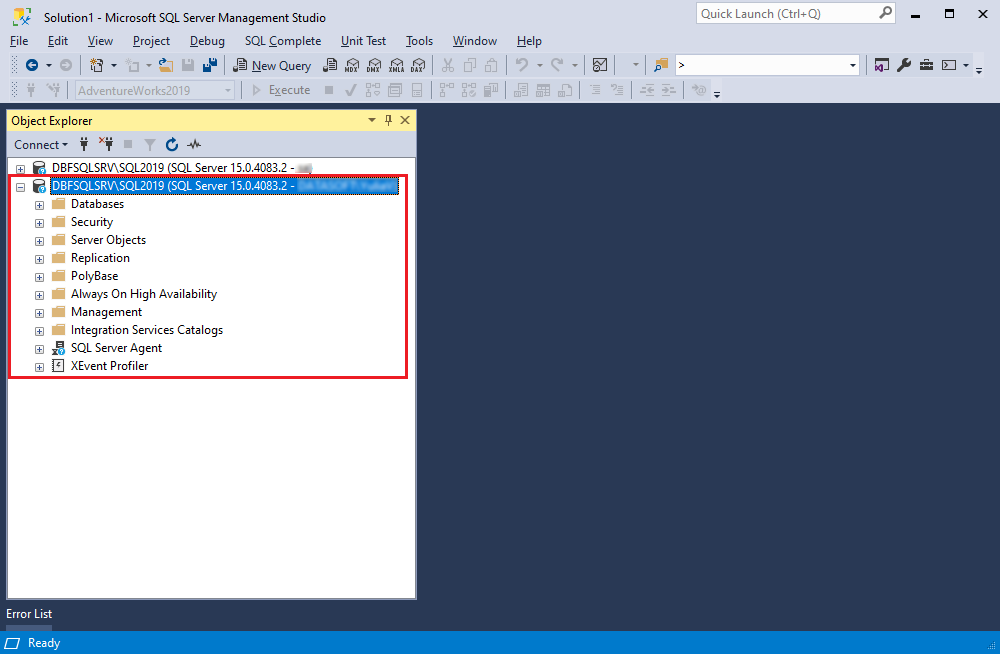The width and height of the screenshot is (1000, 654).
Task: Open the View menu
Action: coord(100,41)
